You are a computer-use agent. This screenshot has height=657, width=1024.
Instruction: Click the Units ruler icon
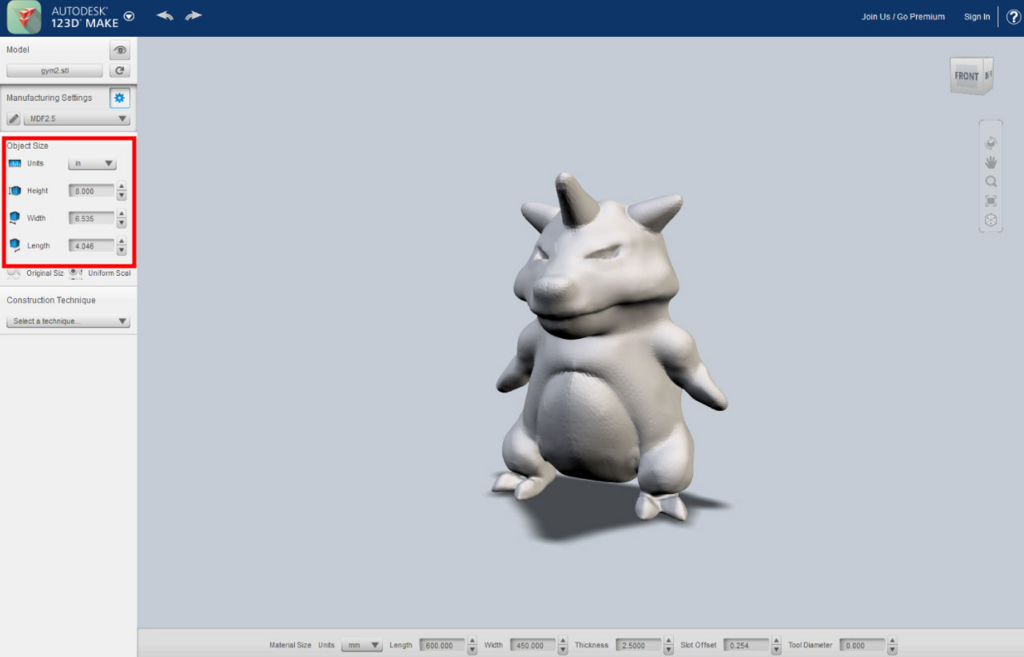(14, 163)
